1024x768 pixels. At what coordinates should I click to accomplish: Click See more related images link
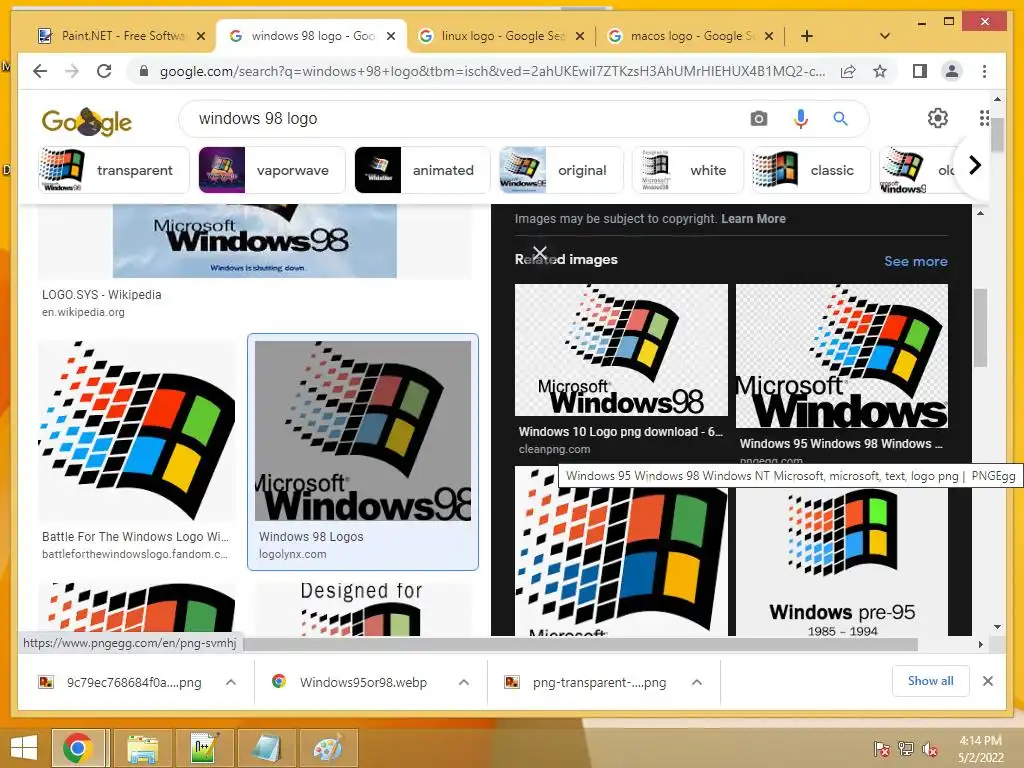tap(916, 261)
